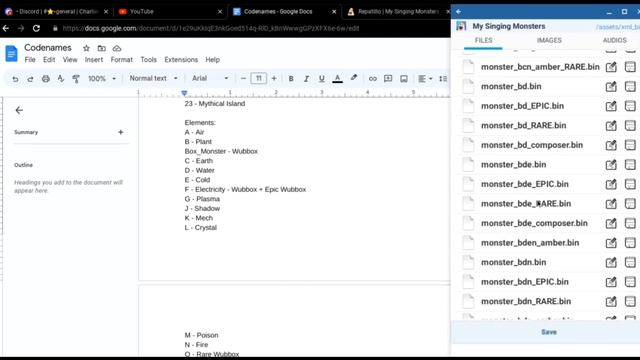Click the browser address bar URL
The image size is (640, 360).
click(x=211, y=28)
